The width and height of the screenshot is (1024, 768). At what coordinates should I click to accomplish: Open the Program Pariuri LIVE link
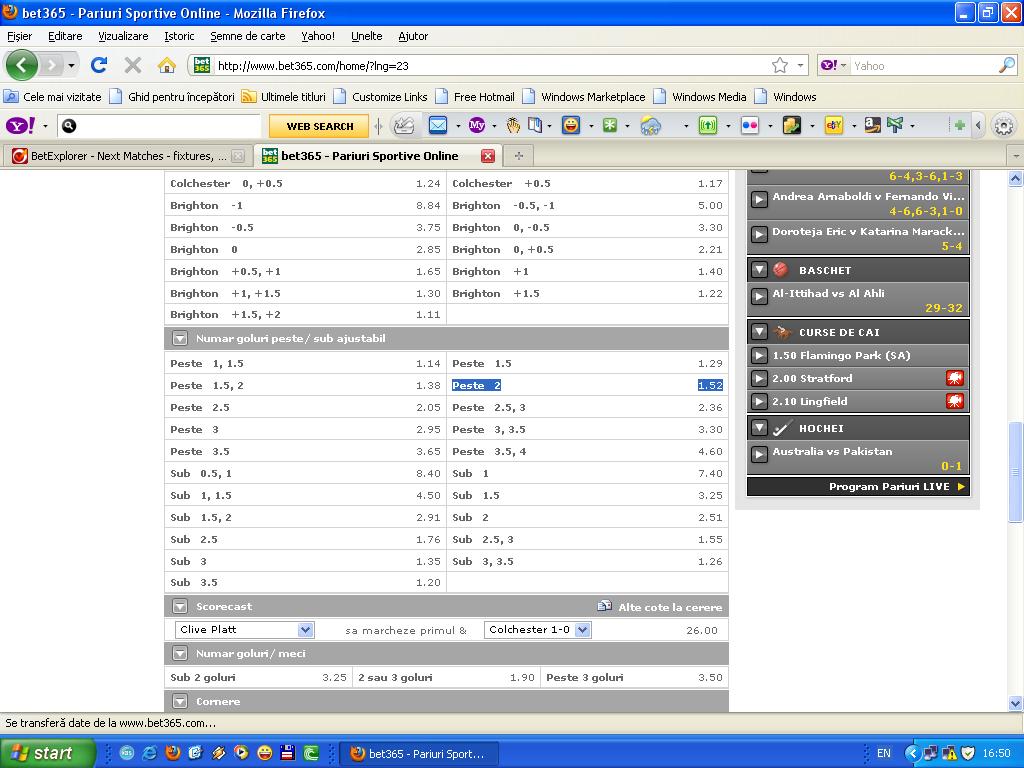click(x=858, y=487)
